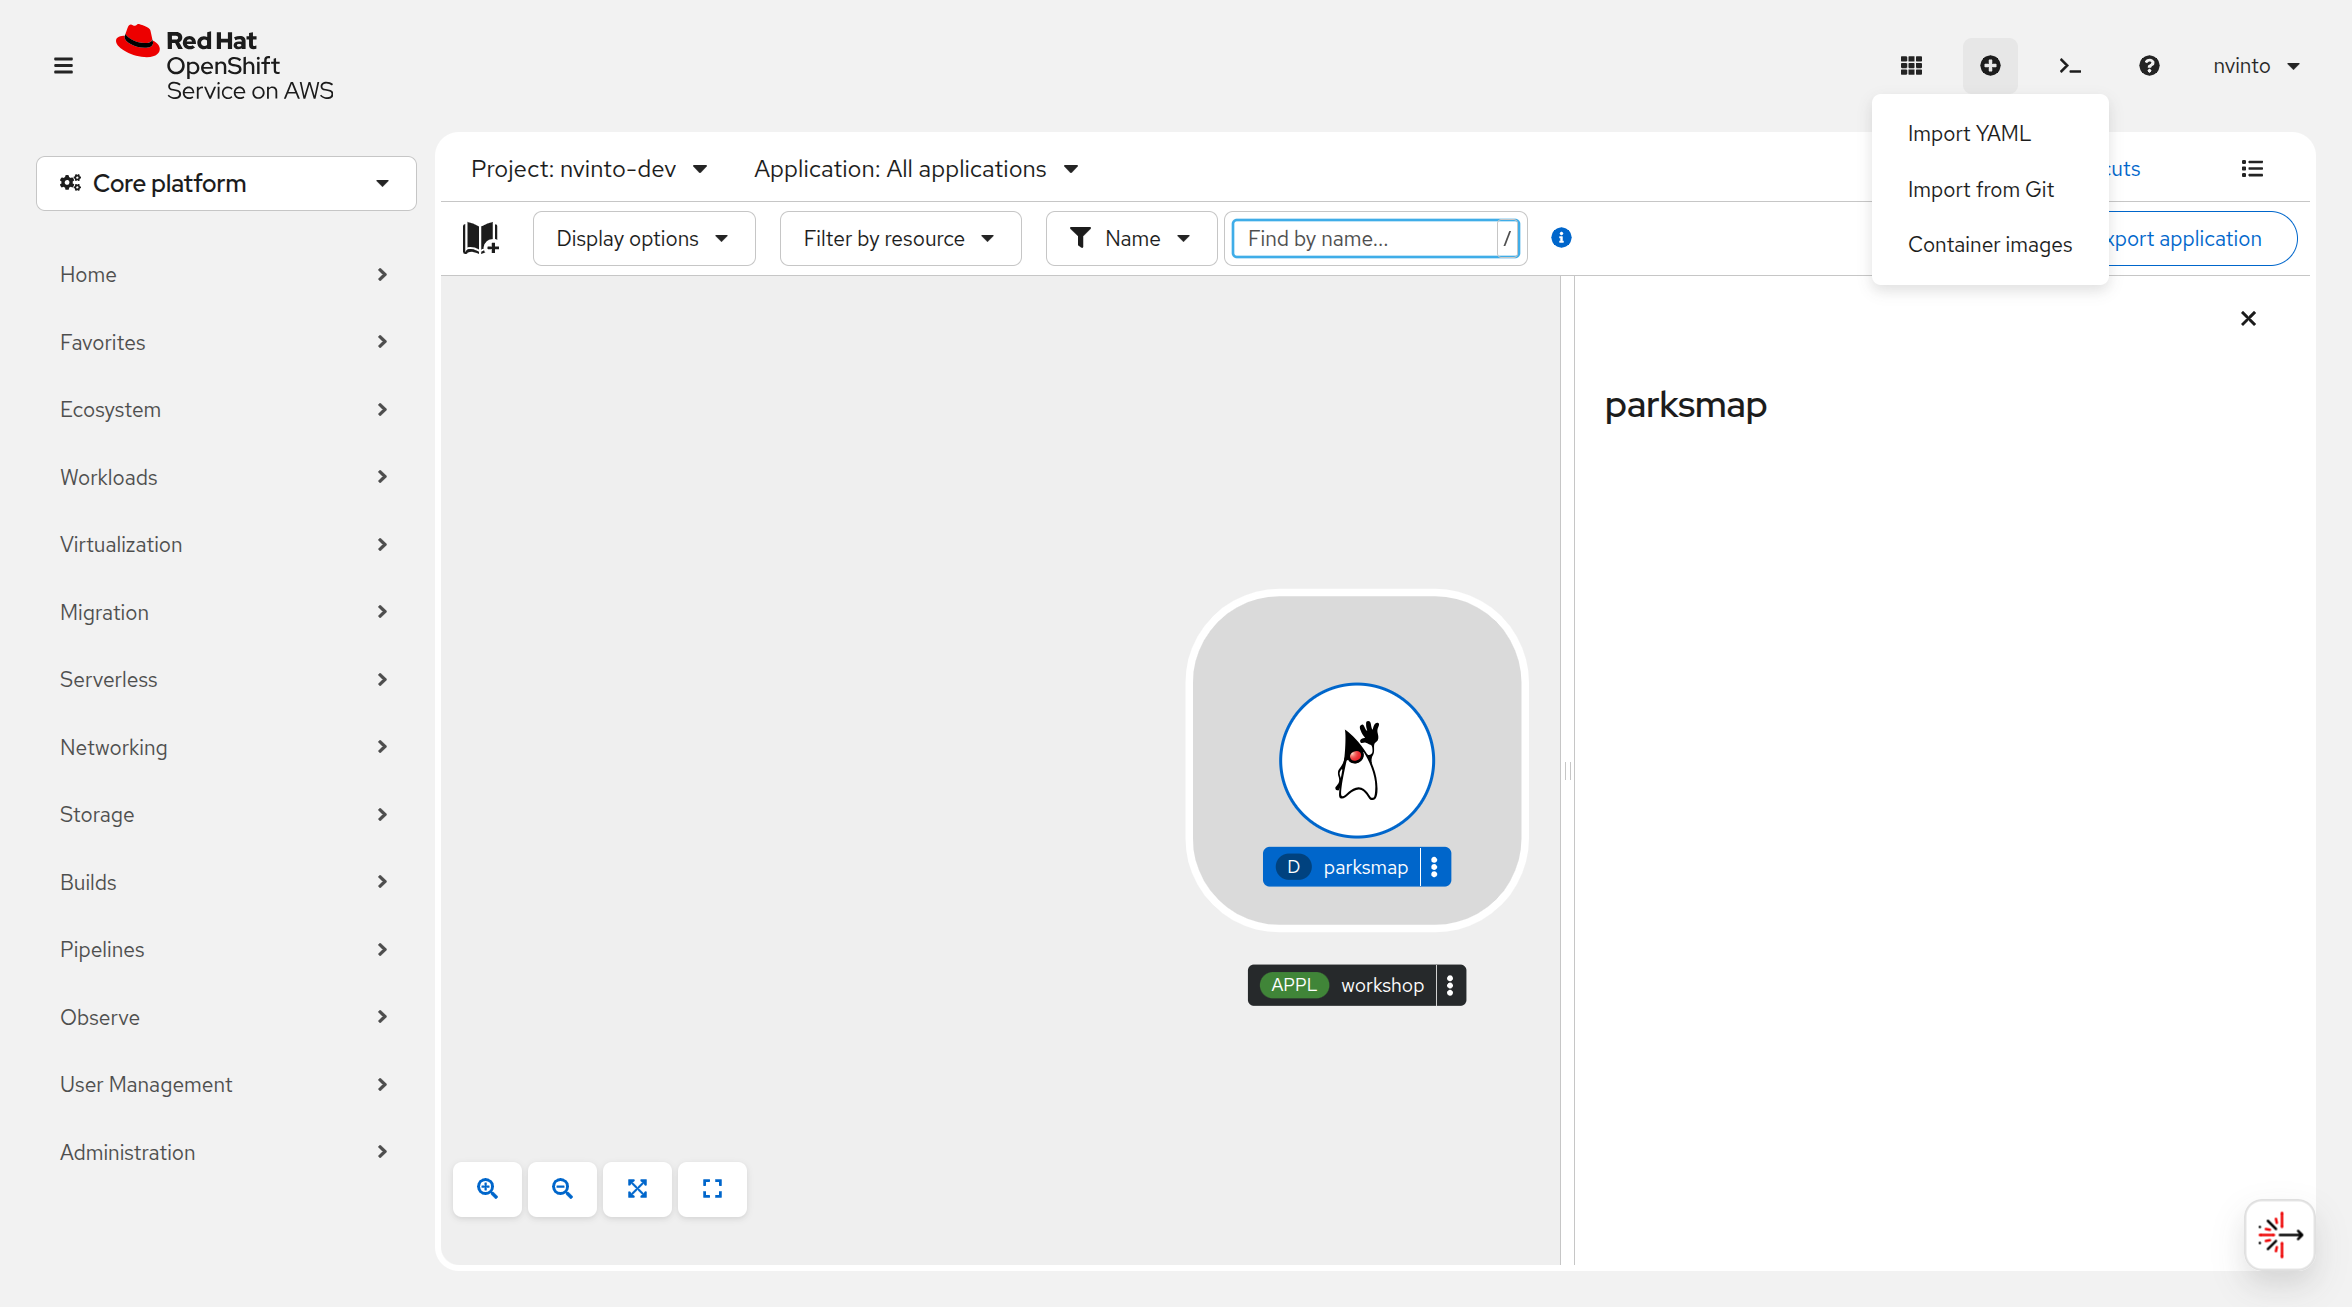Viewport: 2352px width, 1307px height.
Task: Click the APPL badge on workshop
Action: [x=1294, y=985]
